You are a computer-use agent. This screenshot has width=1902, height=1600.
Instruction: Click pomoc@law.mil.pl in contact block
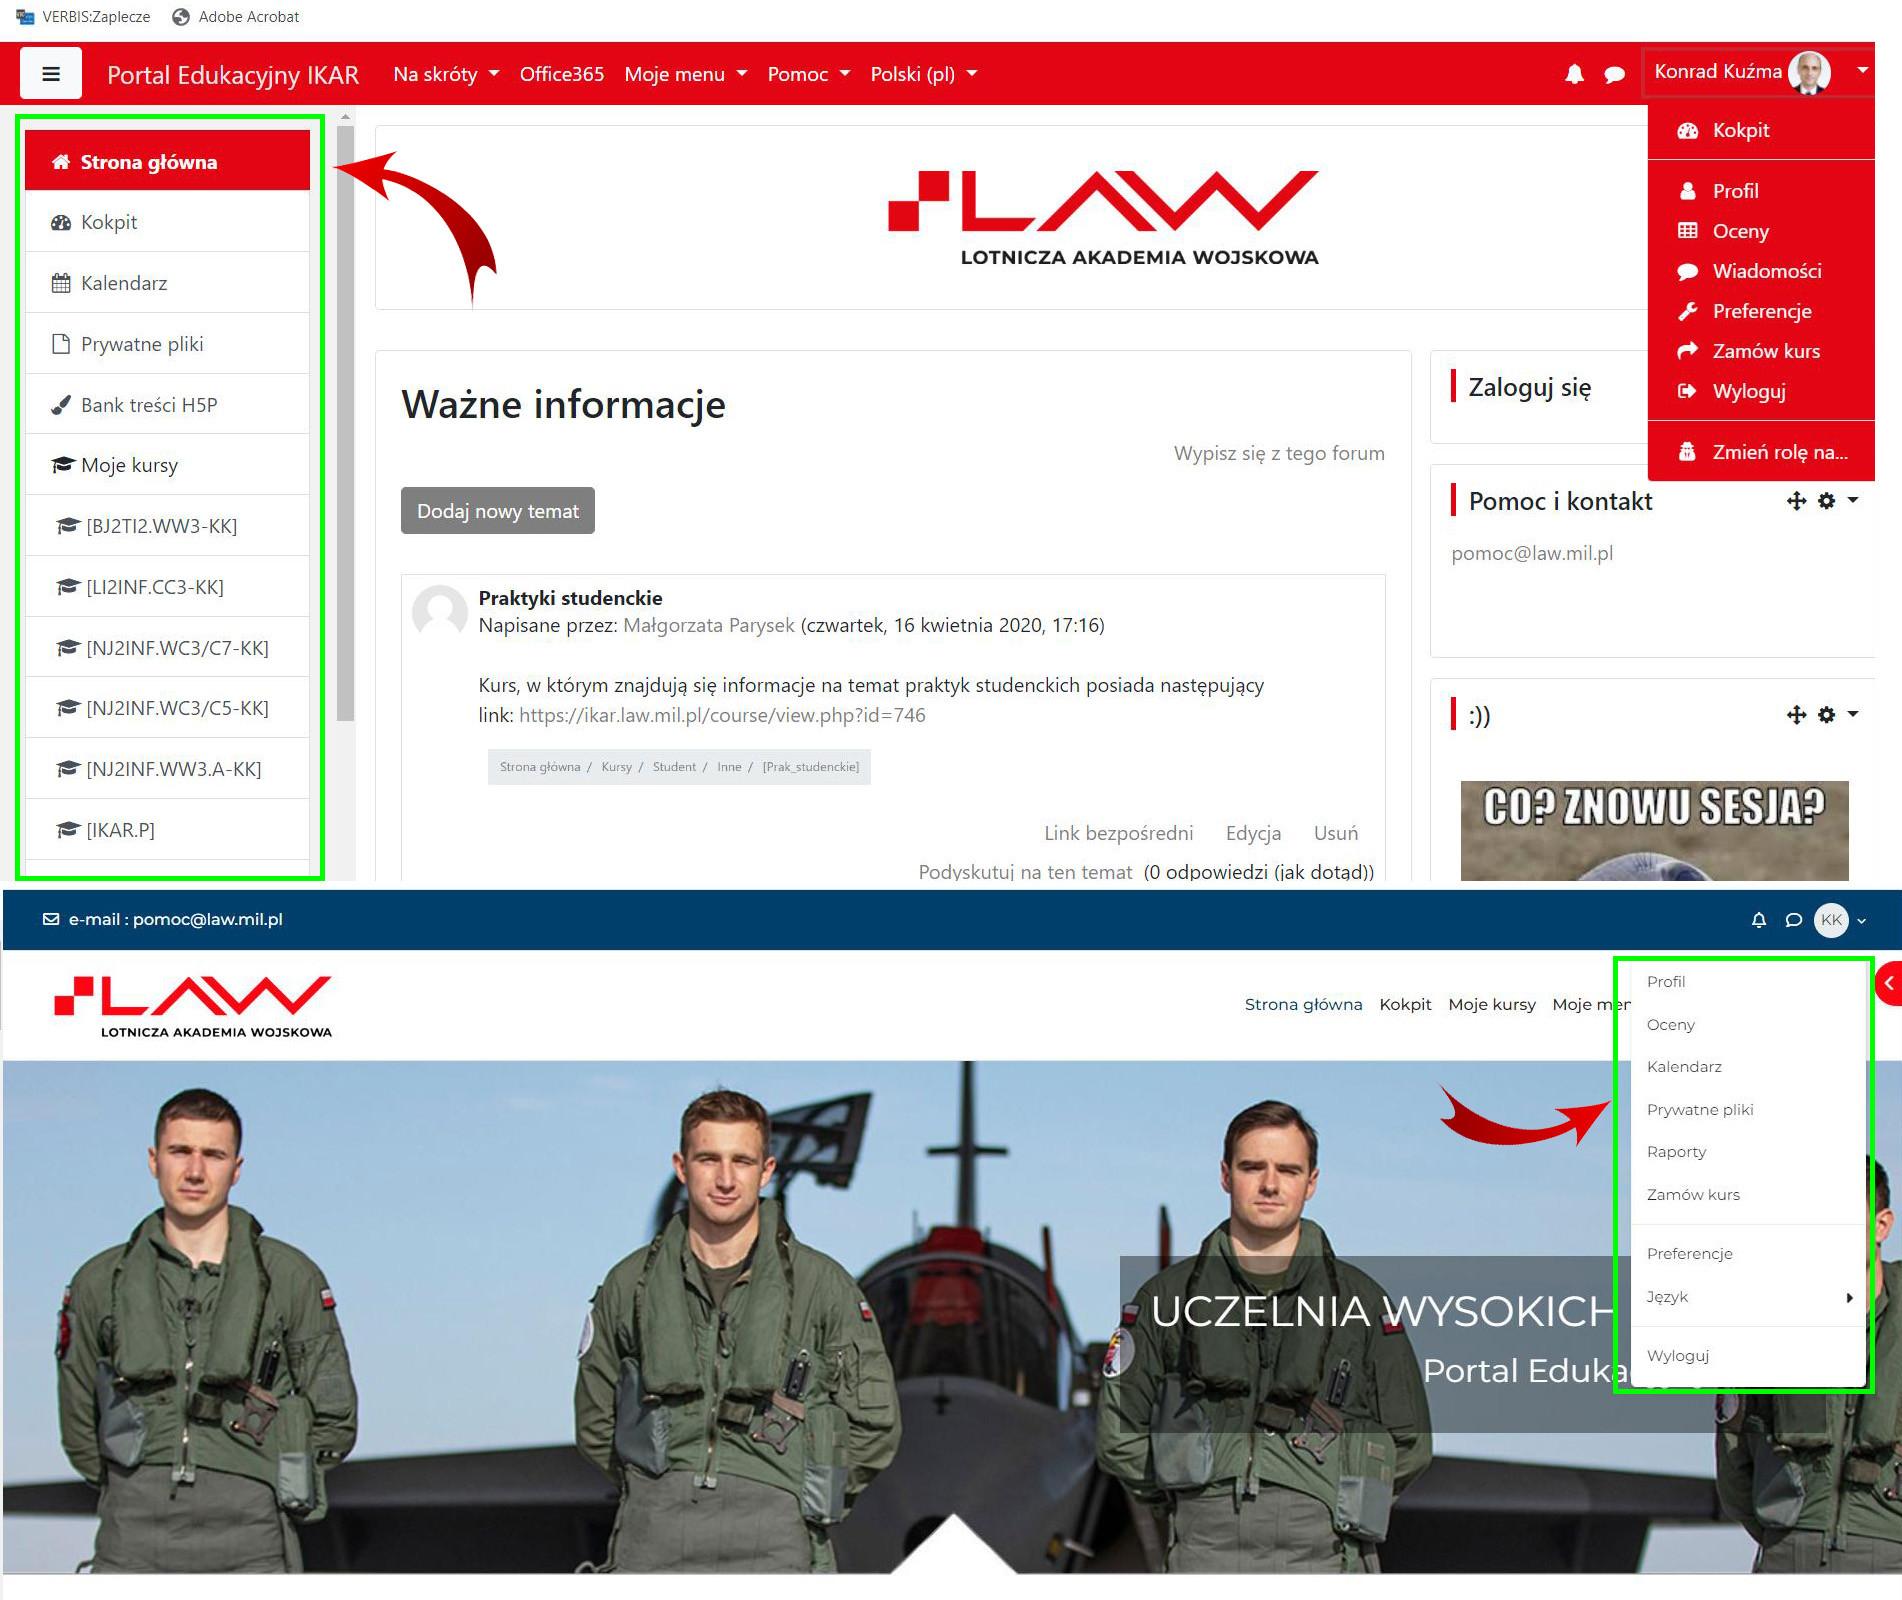click(x=1532, y=553)
